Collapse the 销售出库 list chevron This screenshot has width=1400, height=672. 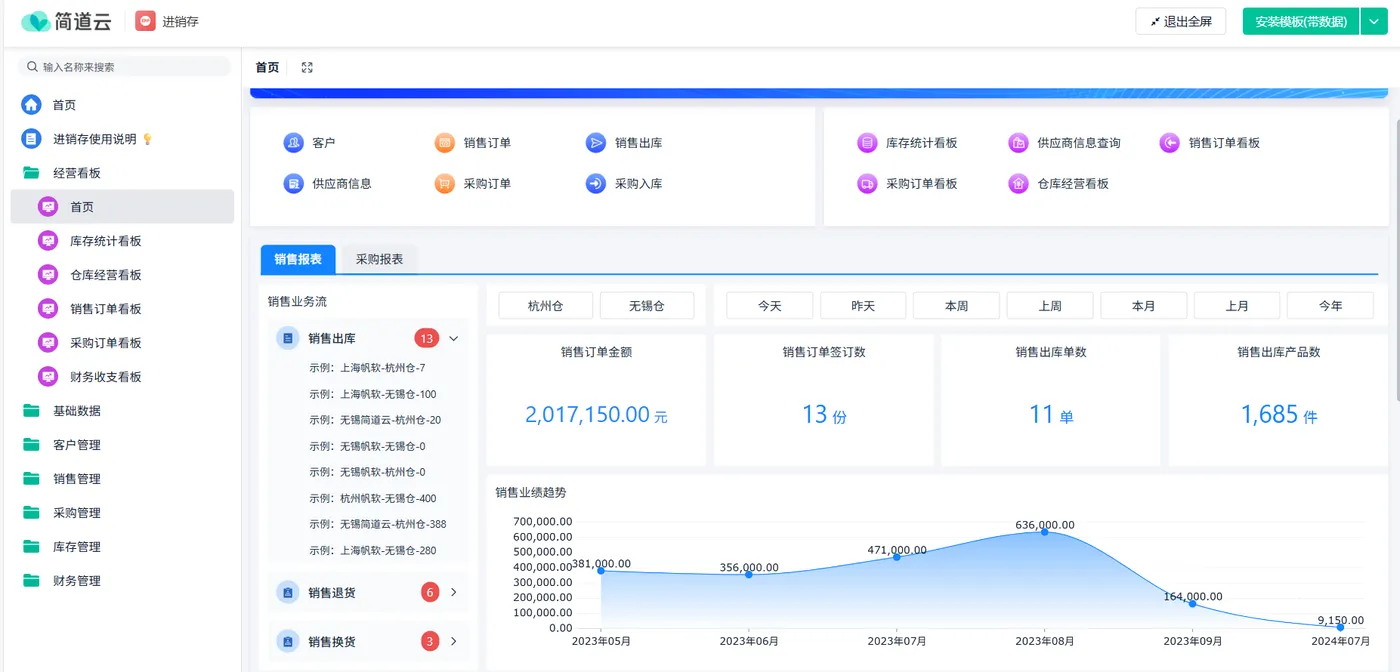point(454,339)
